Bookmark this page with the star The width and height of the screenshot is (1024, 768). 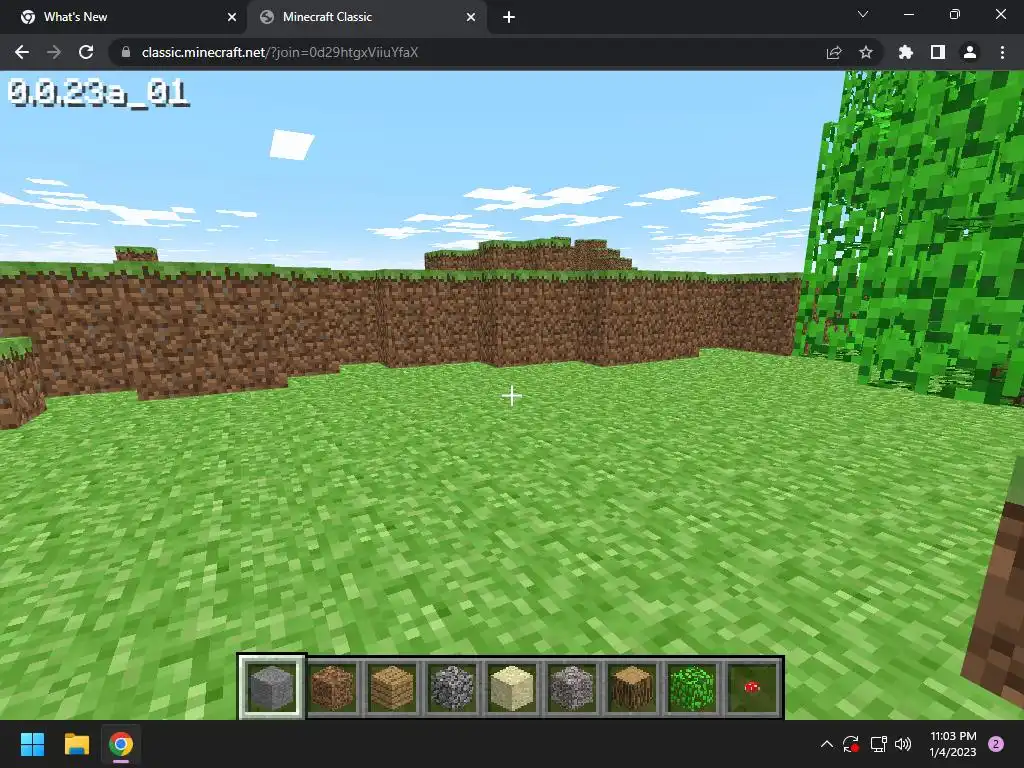coord(866,52)
